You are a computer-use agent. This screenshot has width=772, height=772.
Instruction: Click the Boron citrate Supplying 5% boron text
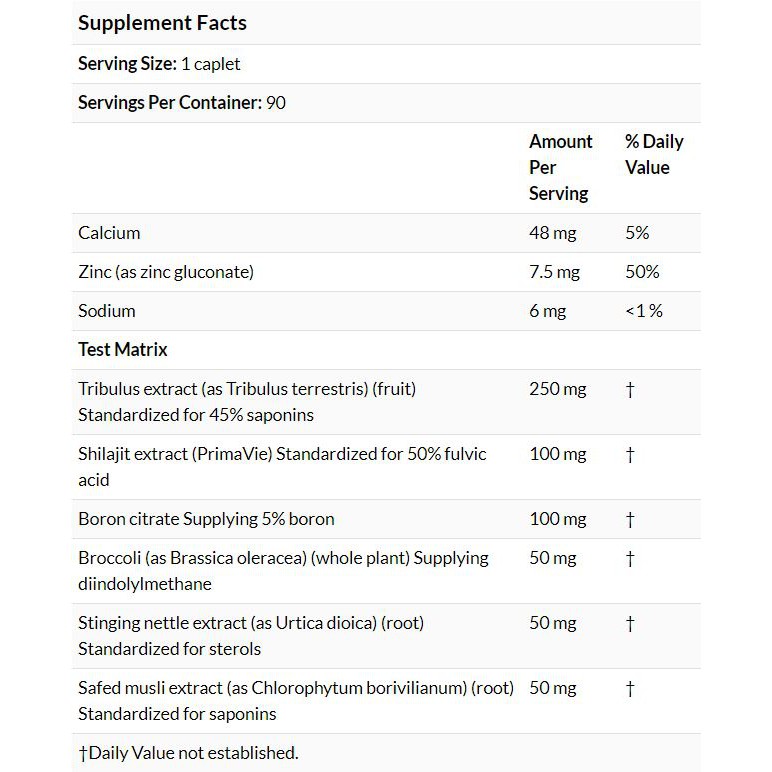click(206, 519)
